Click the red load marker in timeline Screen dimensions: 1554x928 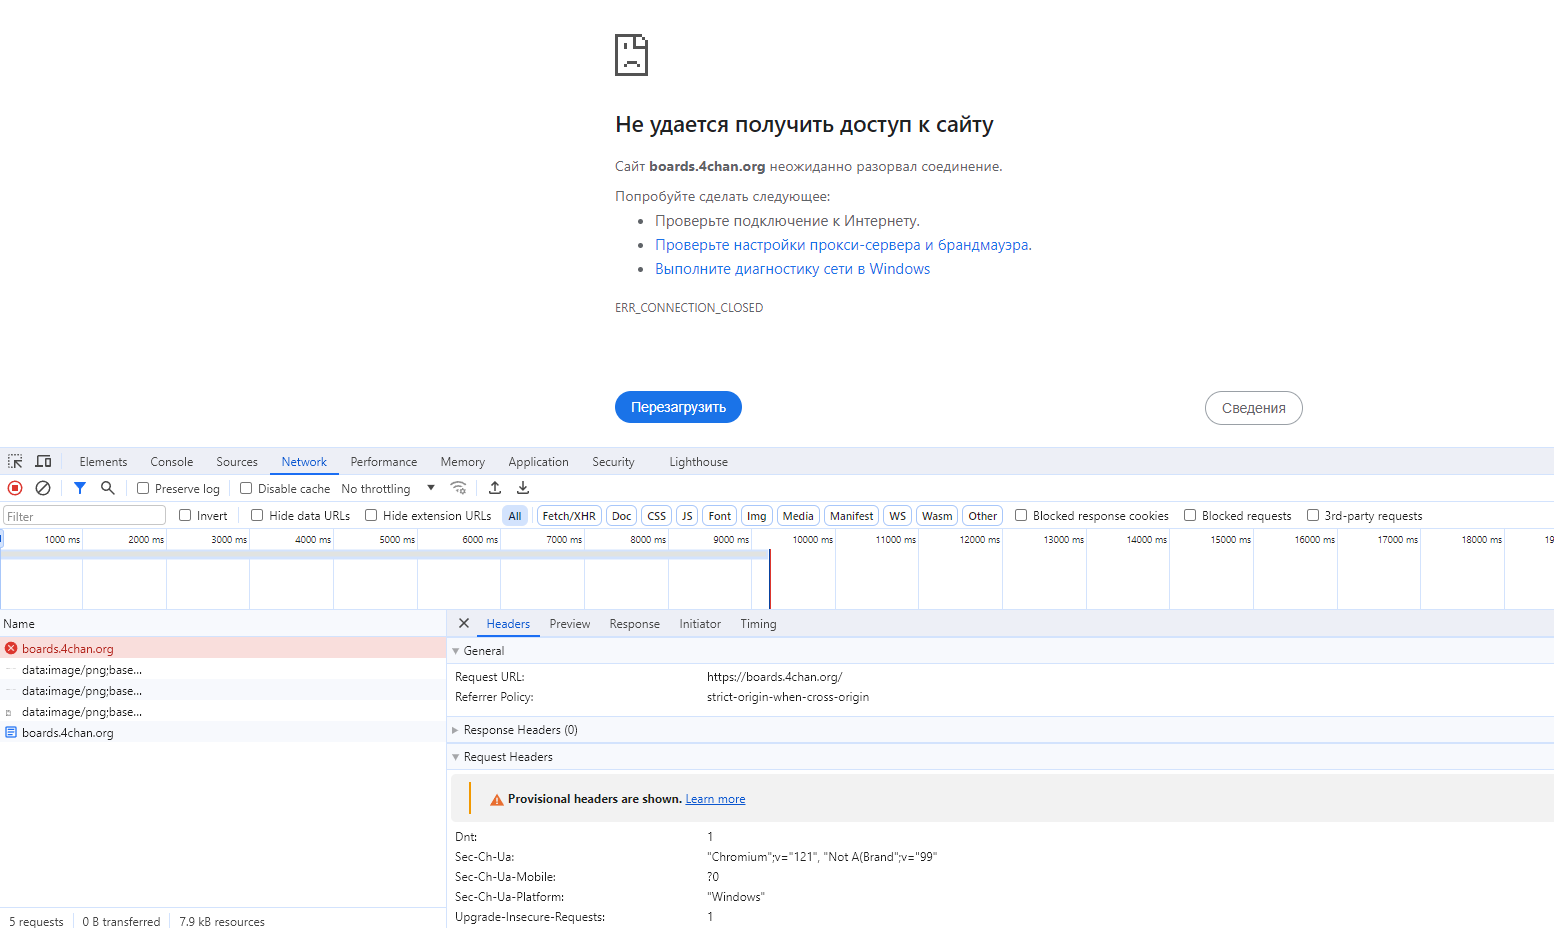tap(770, 578)
